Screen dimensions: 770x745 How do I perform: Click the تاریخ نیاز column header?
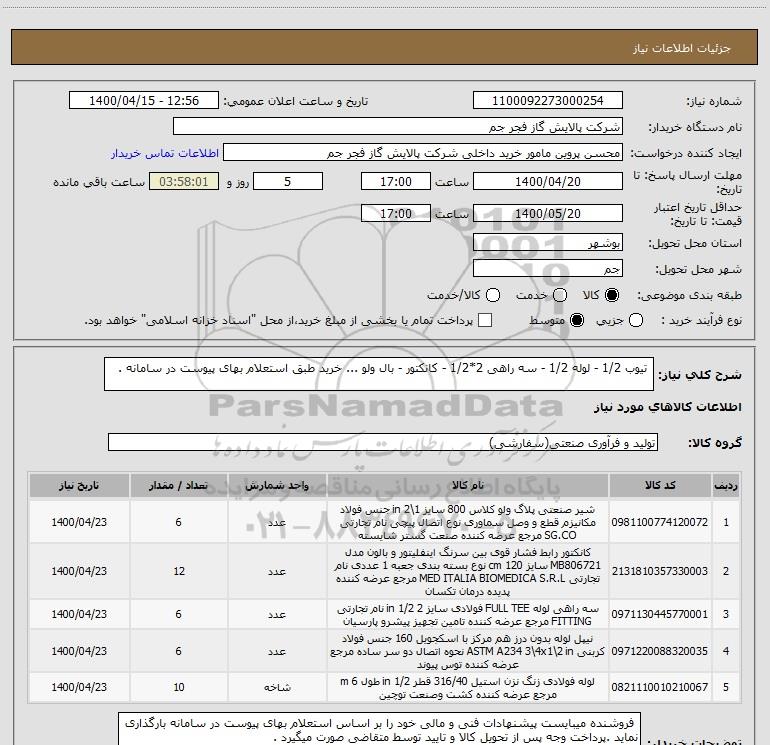click(79, 486)
